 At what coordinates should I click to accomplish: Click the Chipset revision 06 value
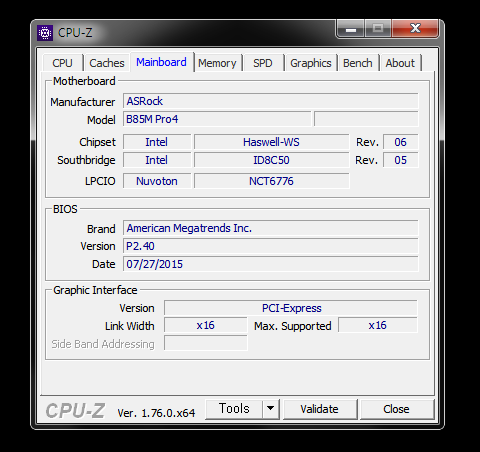(x=400, y=142)
